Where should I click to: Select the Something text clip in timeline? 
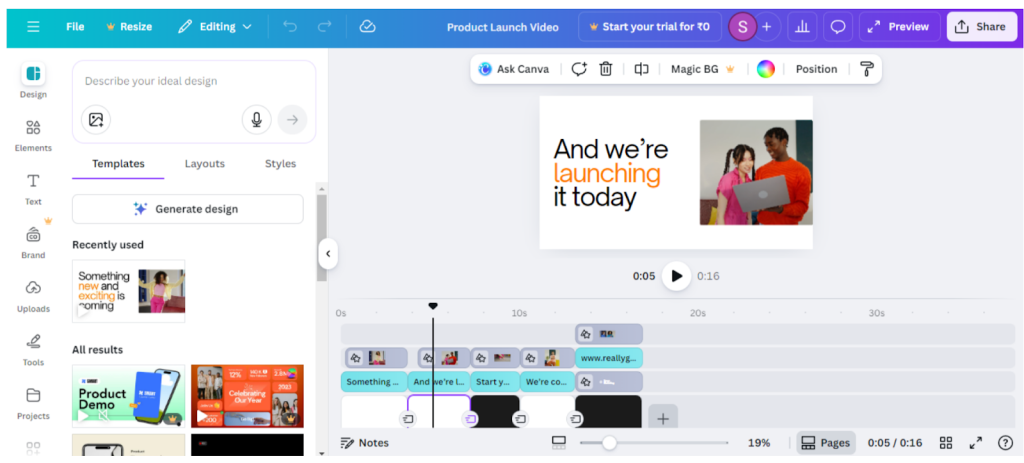(x=374, y=381)
